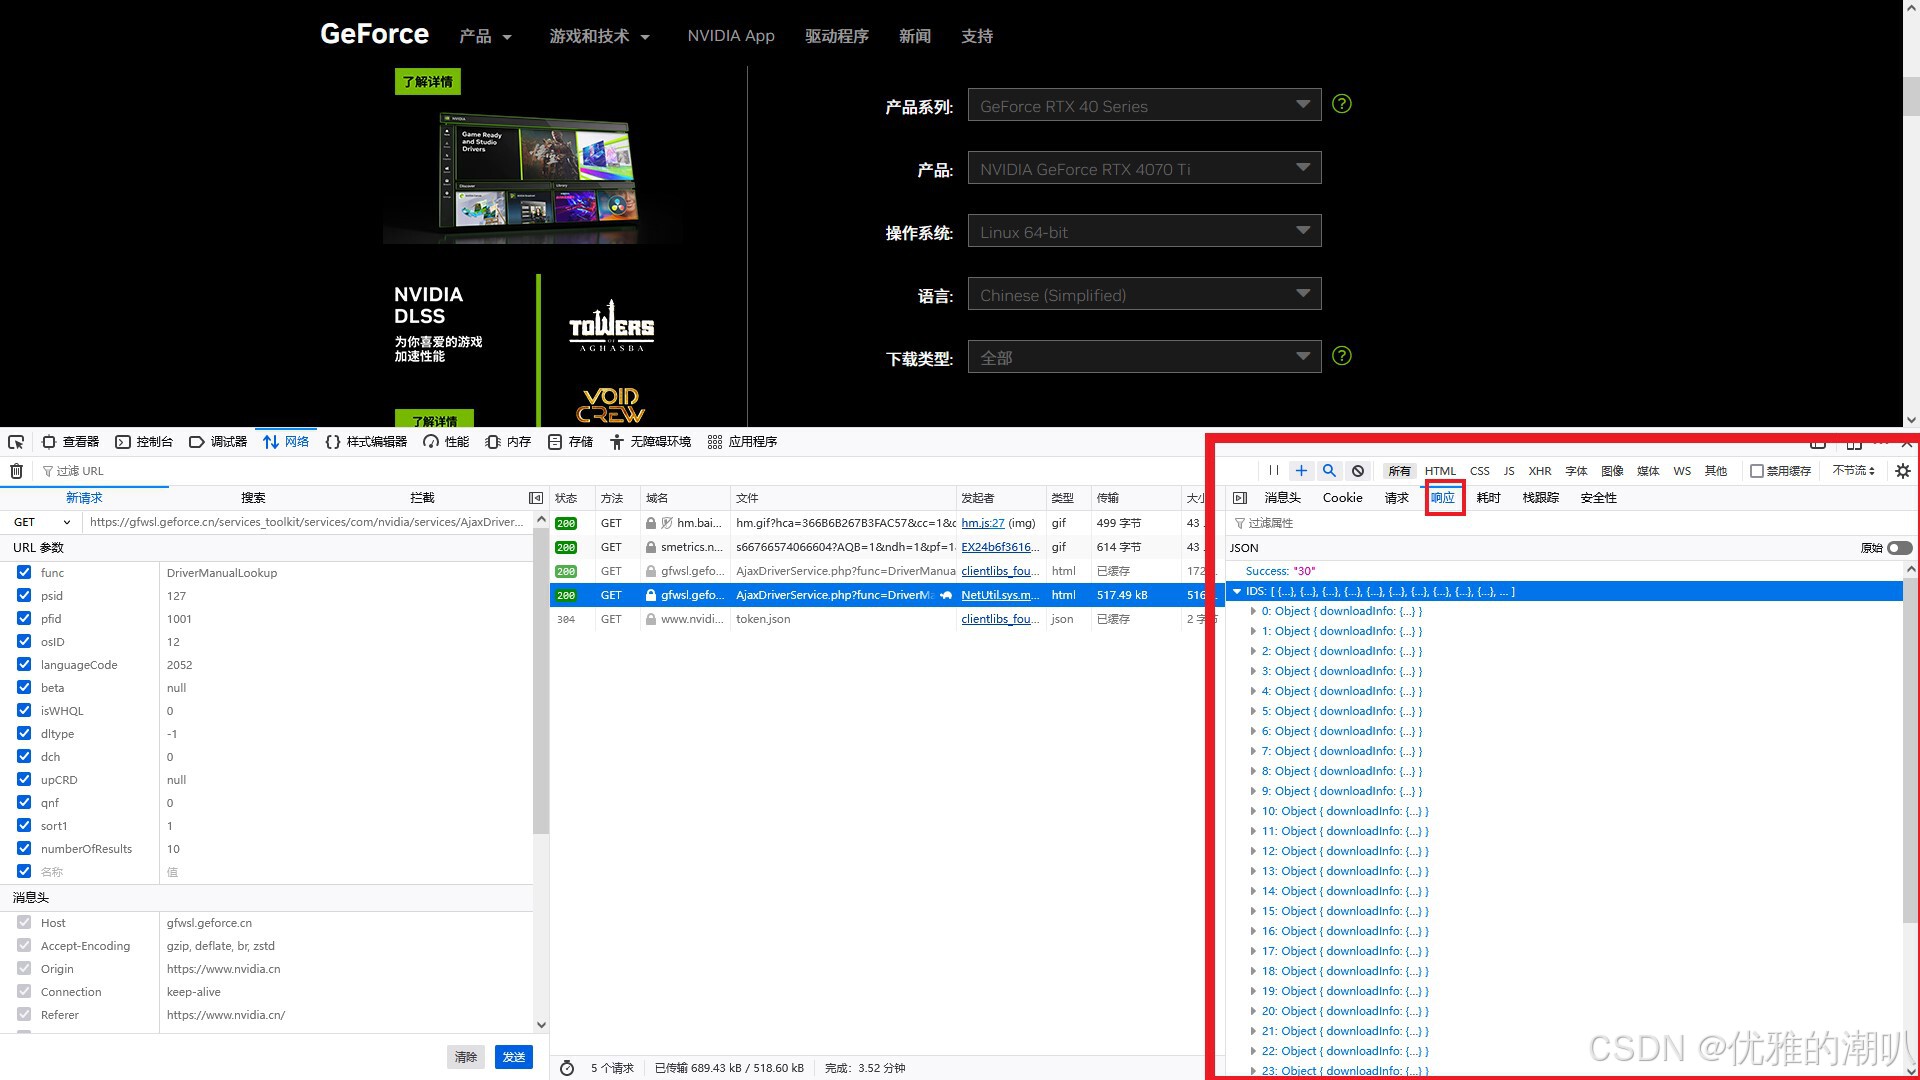
Task: Open the 不节流 throttling dropdown
Action: pyautogui.click(x=1853, y=471)
